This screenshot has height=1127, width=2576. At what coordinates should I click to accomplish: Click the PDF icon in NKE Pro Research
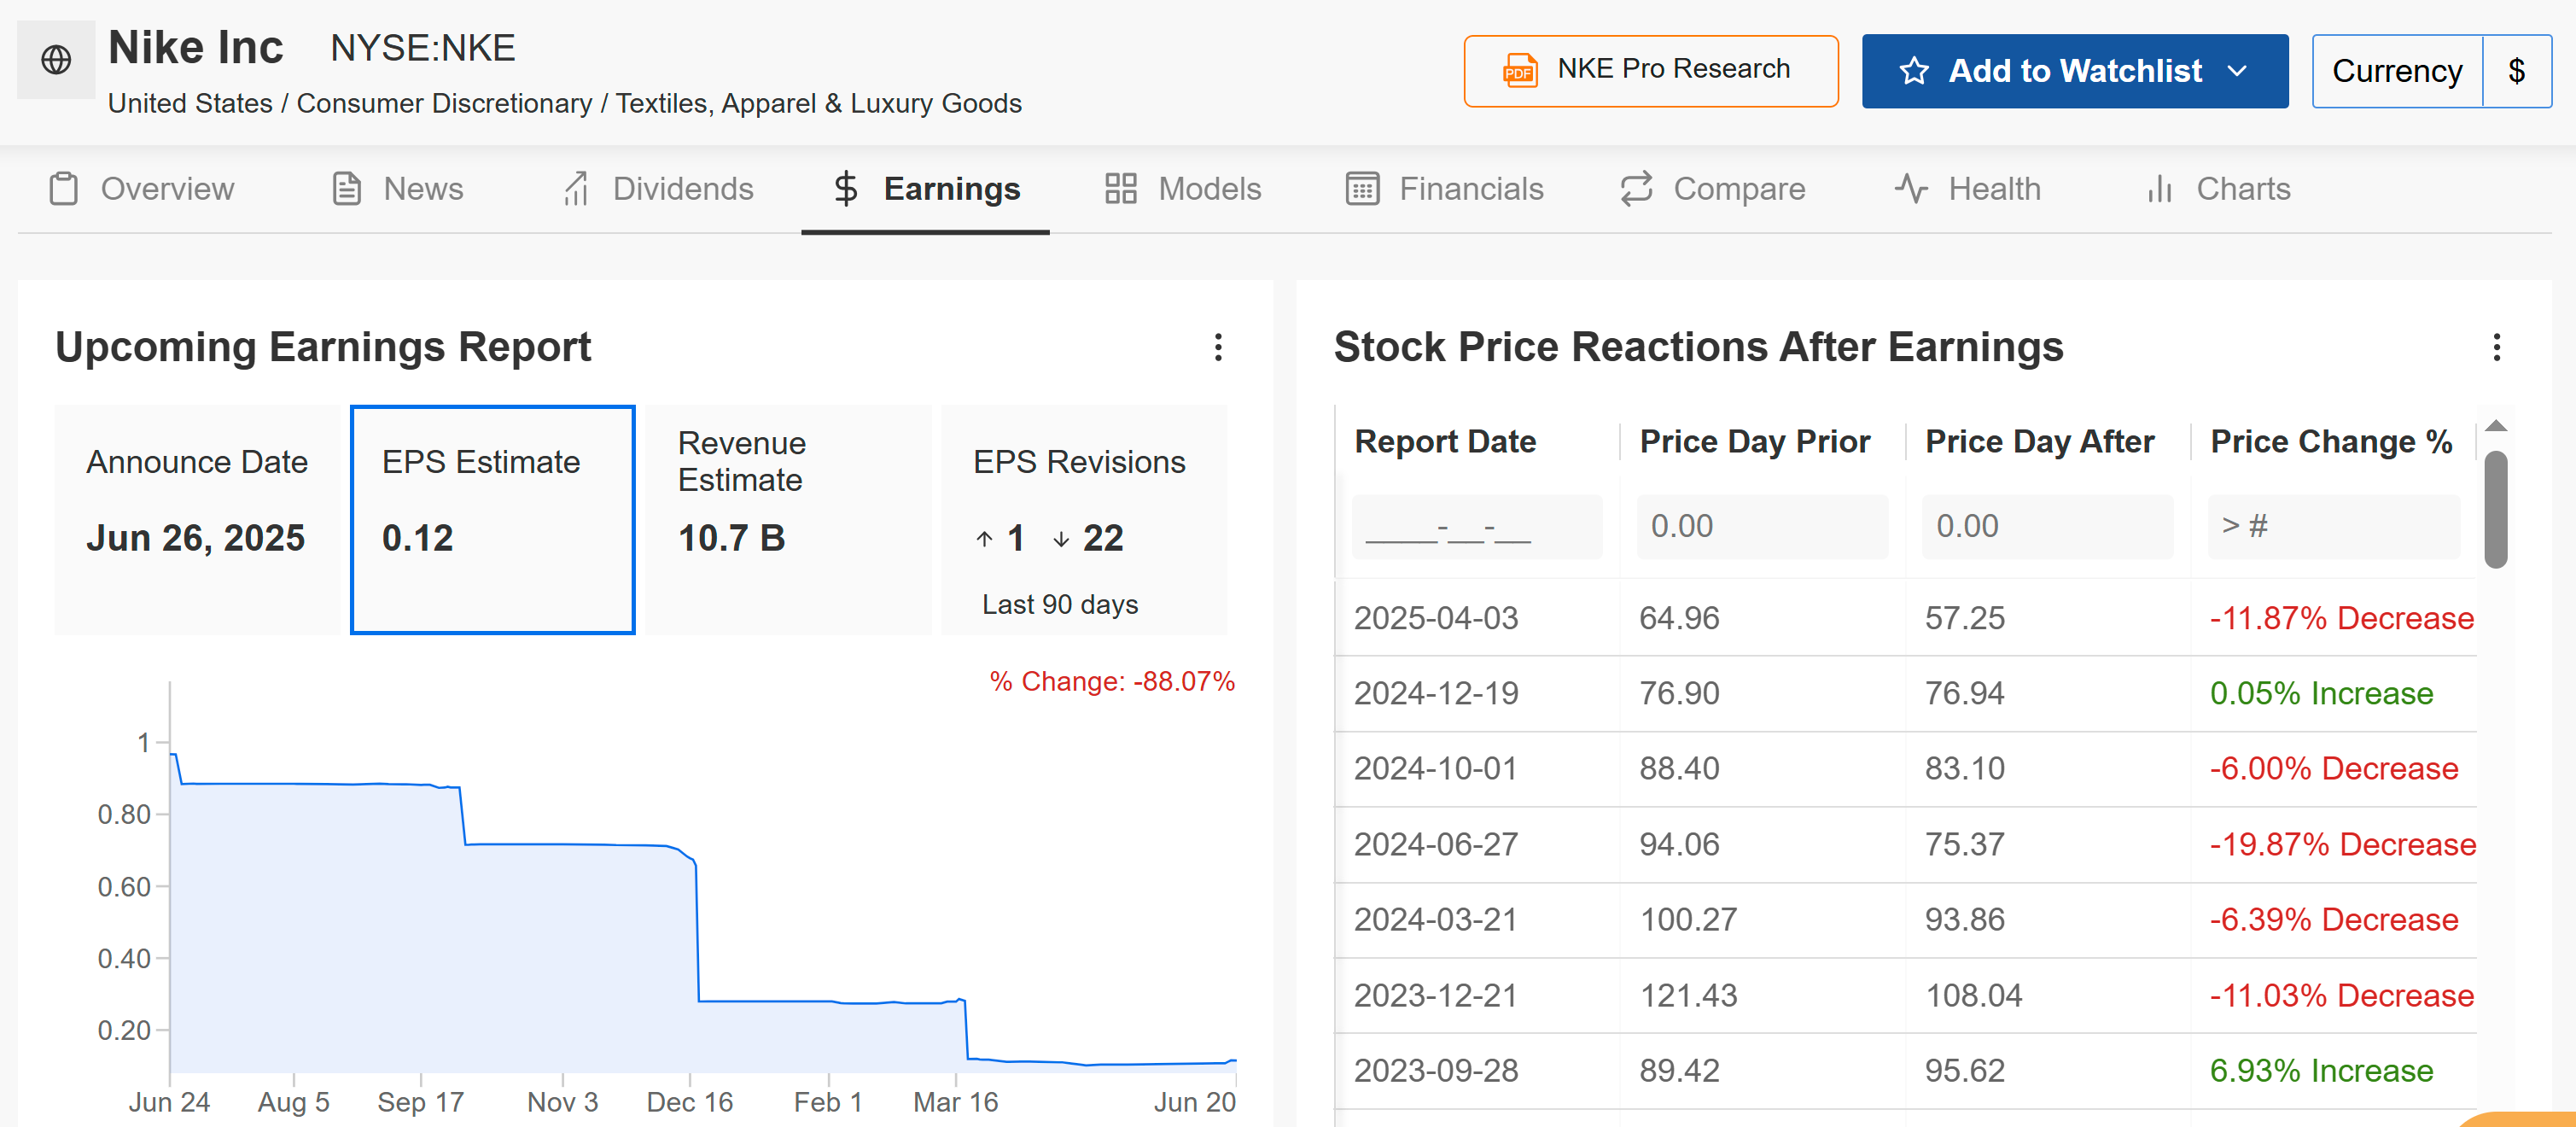pos(1520,71)
